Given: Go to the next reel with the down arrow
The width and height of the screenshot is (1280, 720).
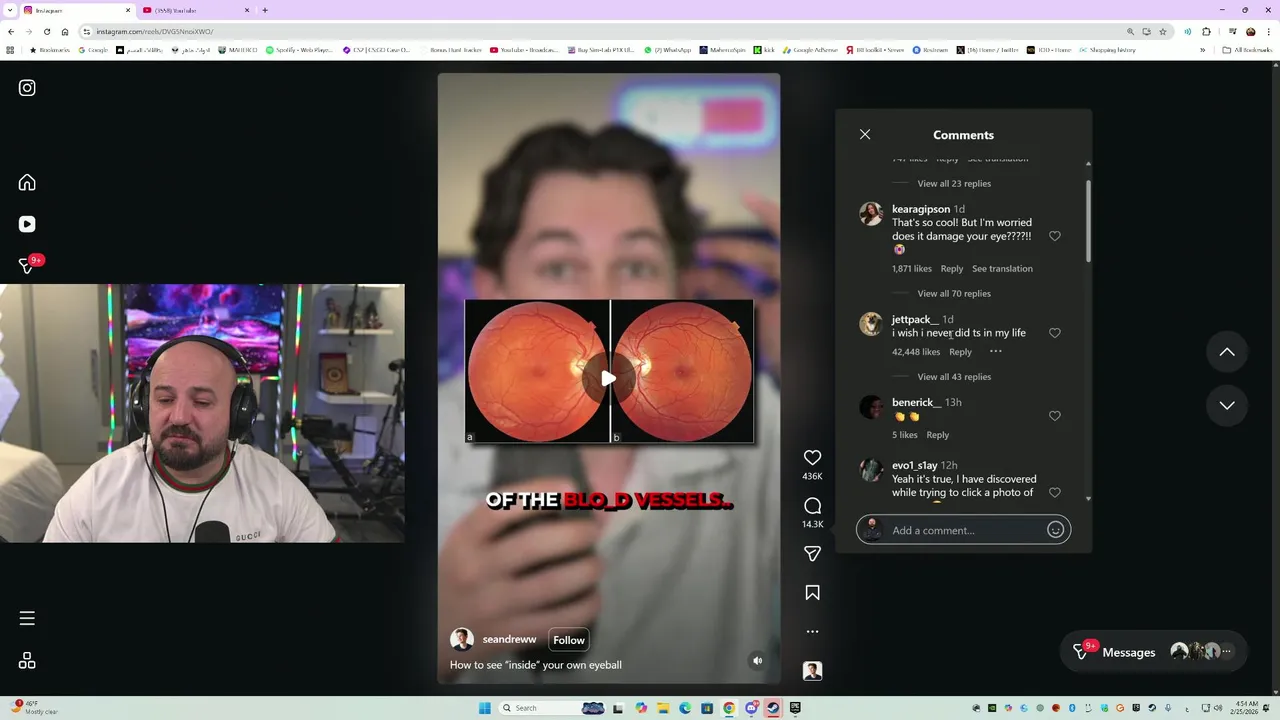Looking at the screenshot, I should [x=1227, y=405].
